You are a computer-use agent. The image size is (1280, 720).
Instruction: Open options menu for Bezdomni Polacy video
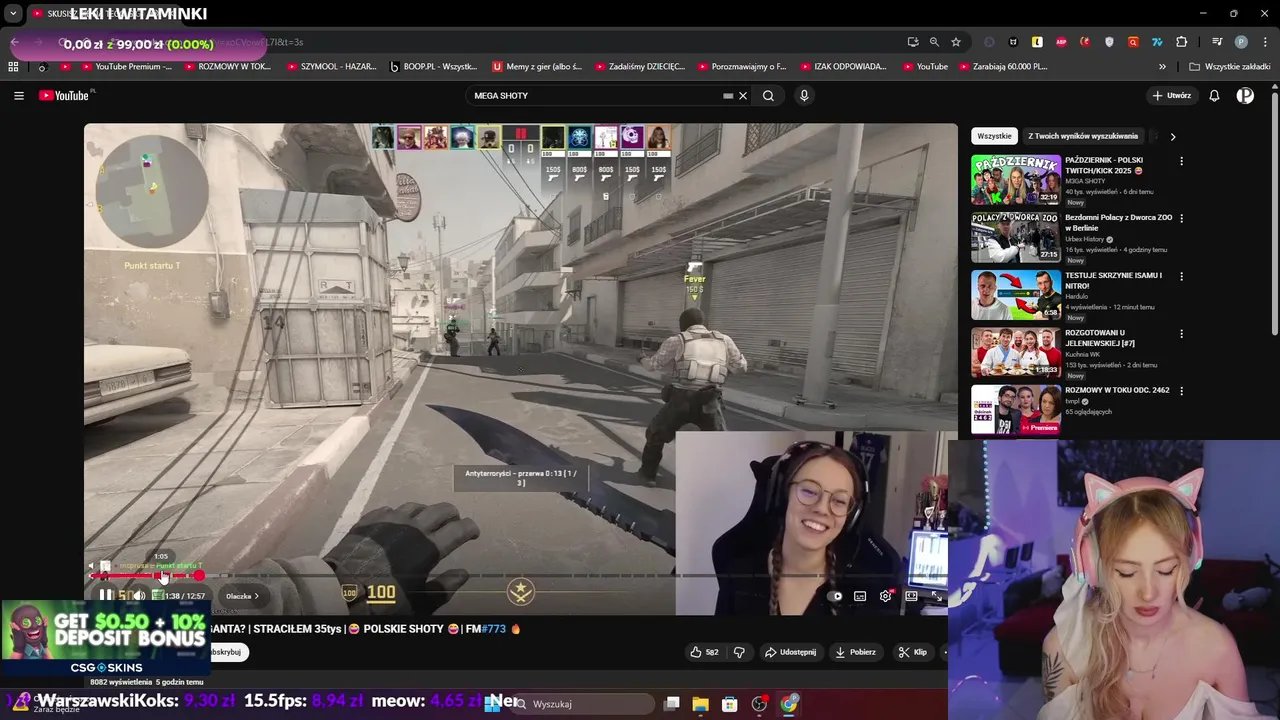point(1181,218)
